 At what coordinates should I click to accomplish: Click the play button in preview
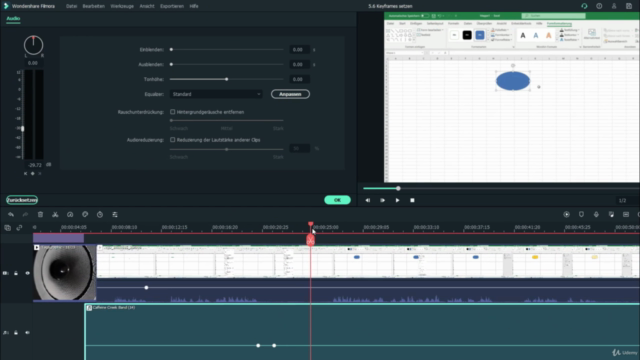pos(397,200)
